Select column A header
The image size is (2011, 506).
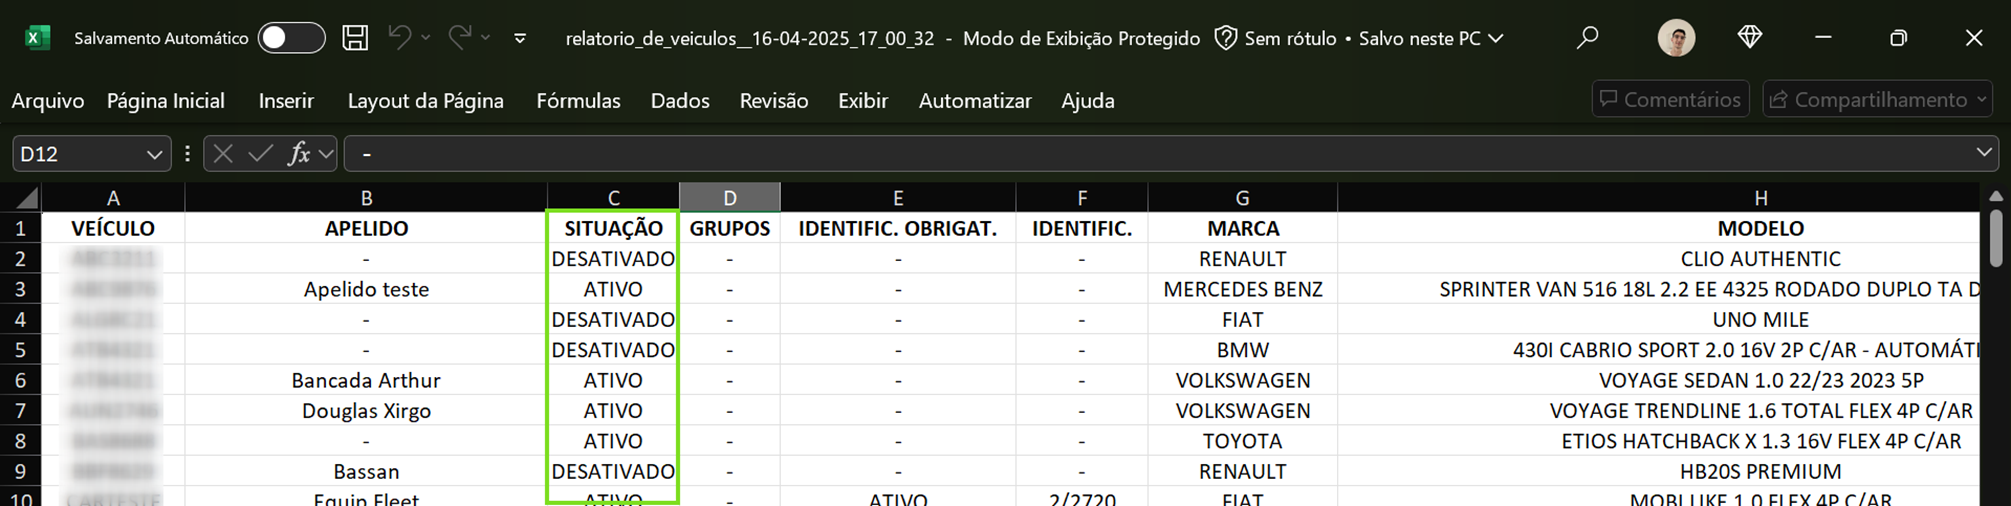pyautogui.click(x=113, y=198)
